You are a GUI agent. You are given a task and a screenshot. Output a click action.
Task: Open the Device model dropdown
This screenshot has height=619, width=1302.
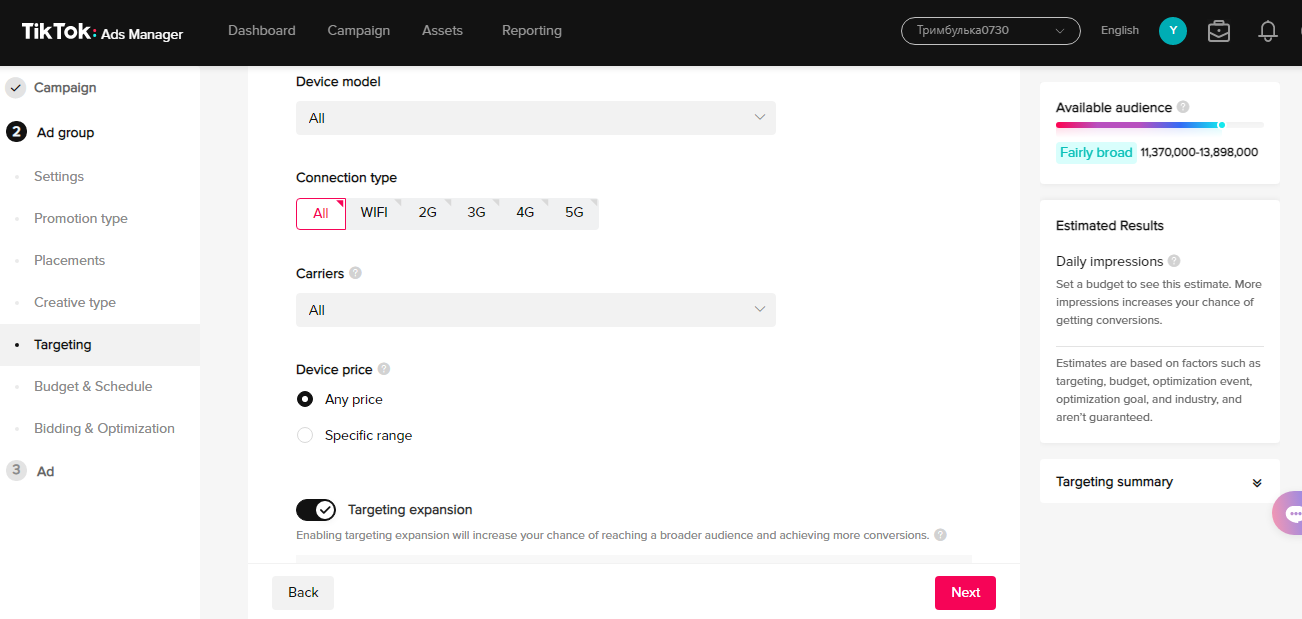[535, 118]
